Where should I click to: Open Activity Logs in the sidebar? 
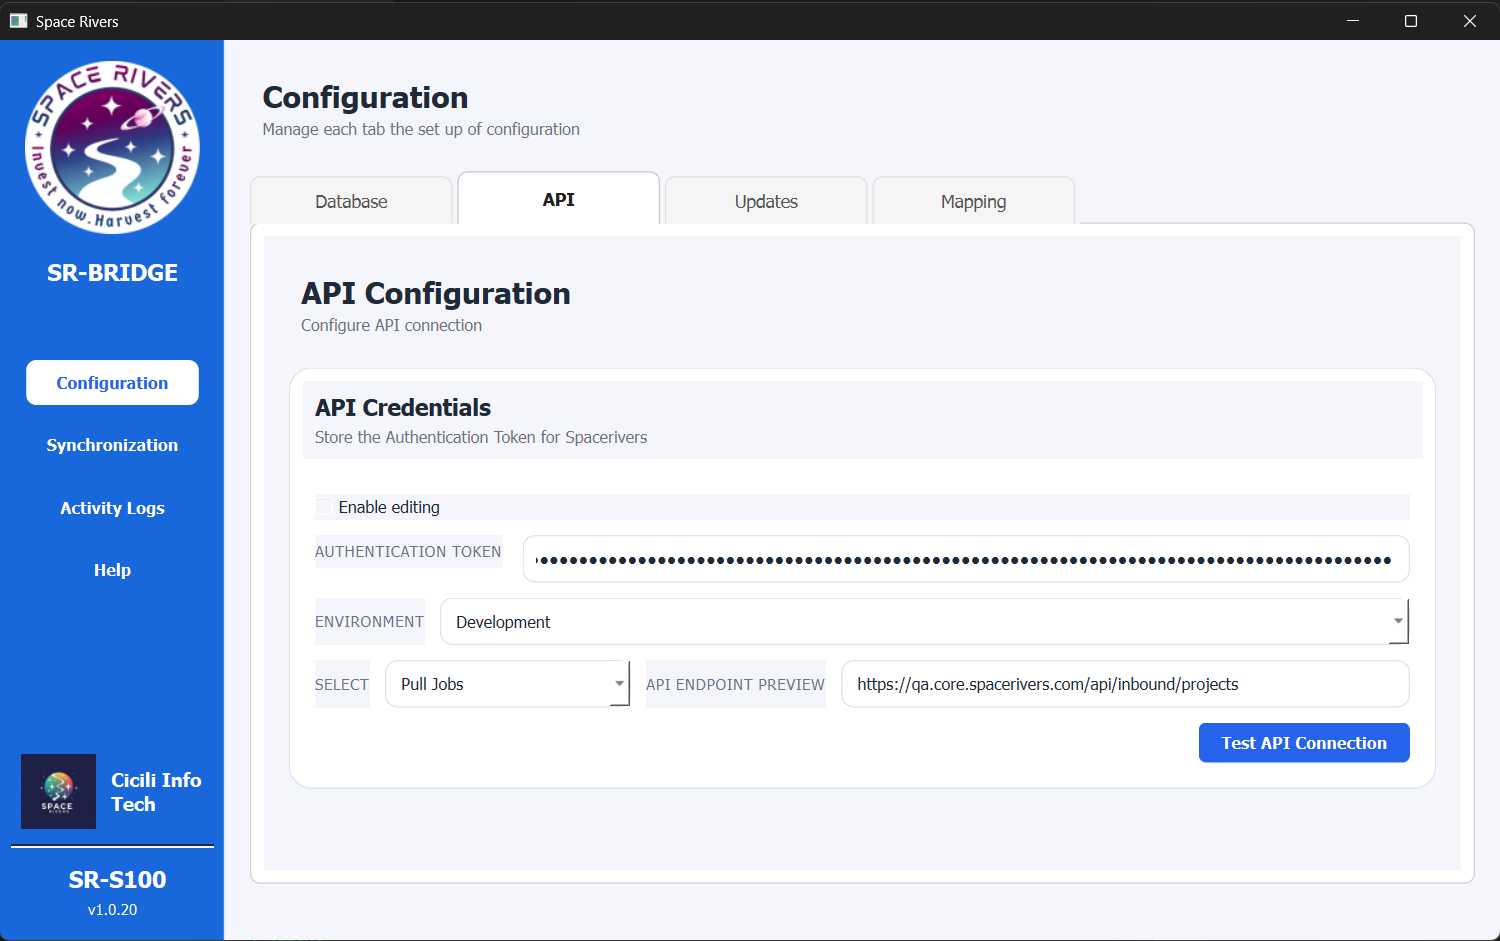(x=112, y=508)
